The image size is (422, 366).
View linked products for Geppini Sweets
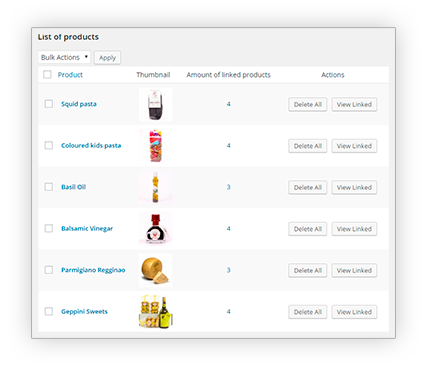tap(354, 312)
